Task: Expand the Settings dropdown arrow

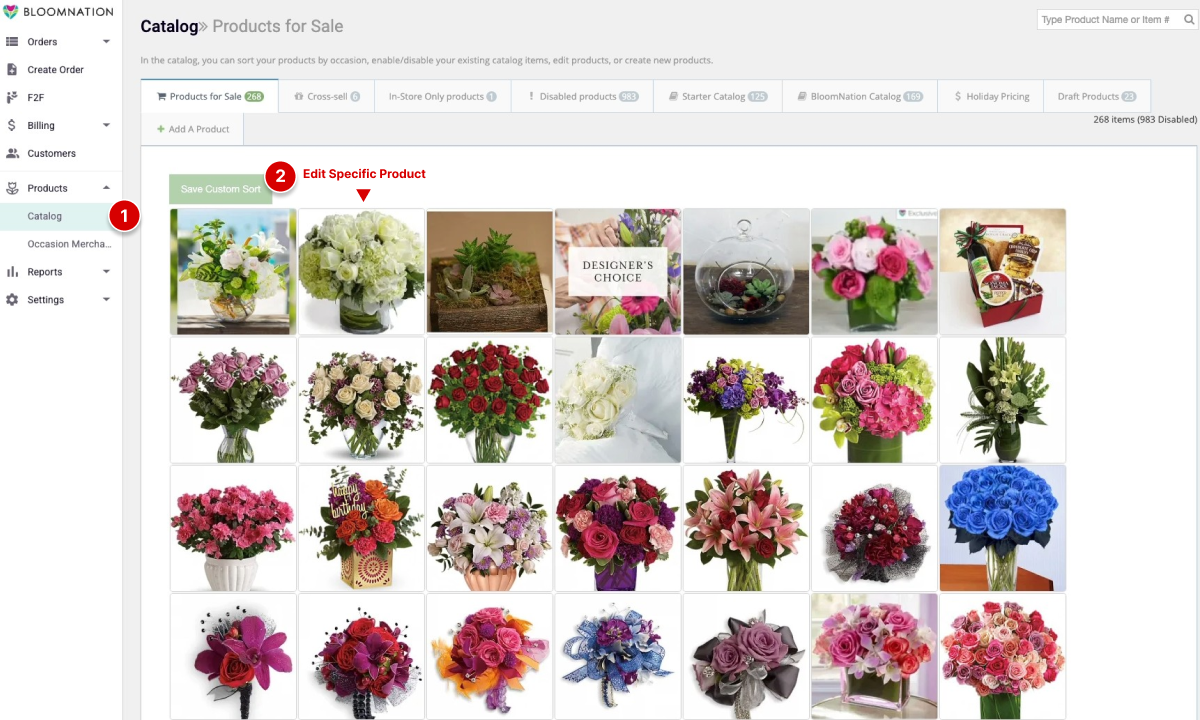Action: (x=106, y=300)
